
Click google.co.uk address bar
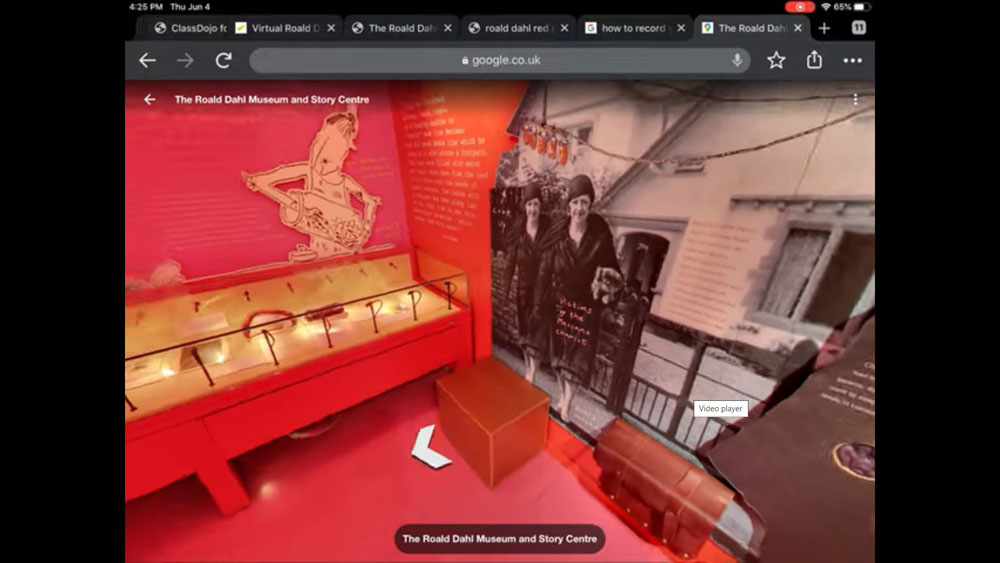pyautogui.click(x=500, y=60)
